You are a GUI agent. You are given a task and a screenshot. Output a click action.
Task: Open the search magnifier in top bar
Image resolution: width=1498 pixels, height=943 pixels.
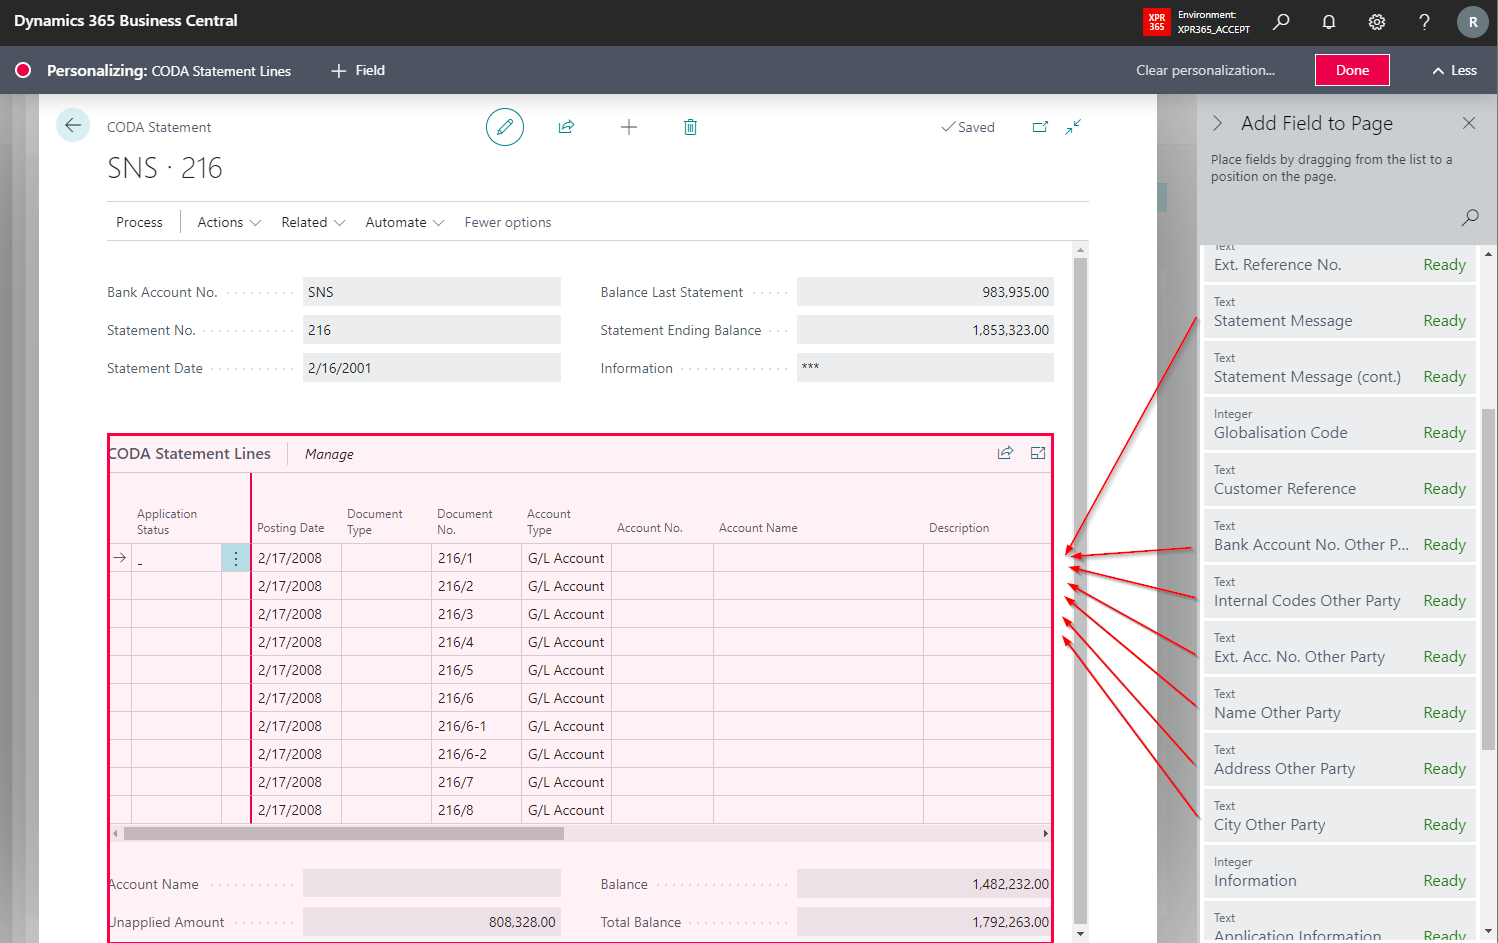(1281, 21)
